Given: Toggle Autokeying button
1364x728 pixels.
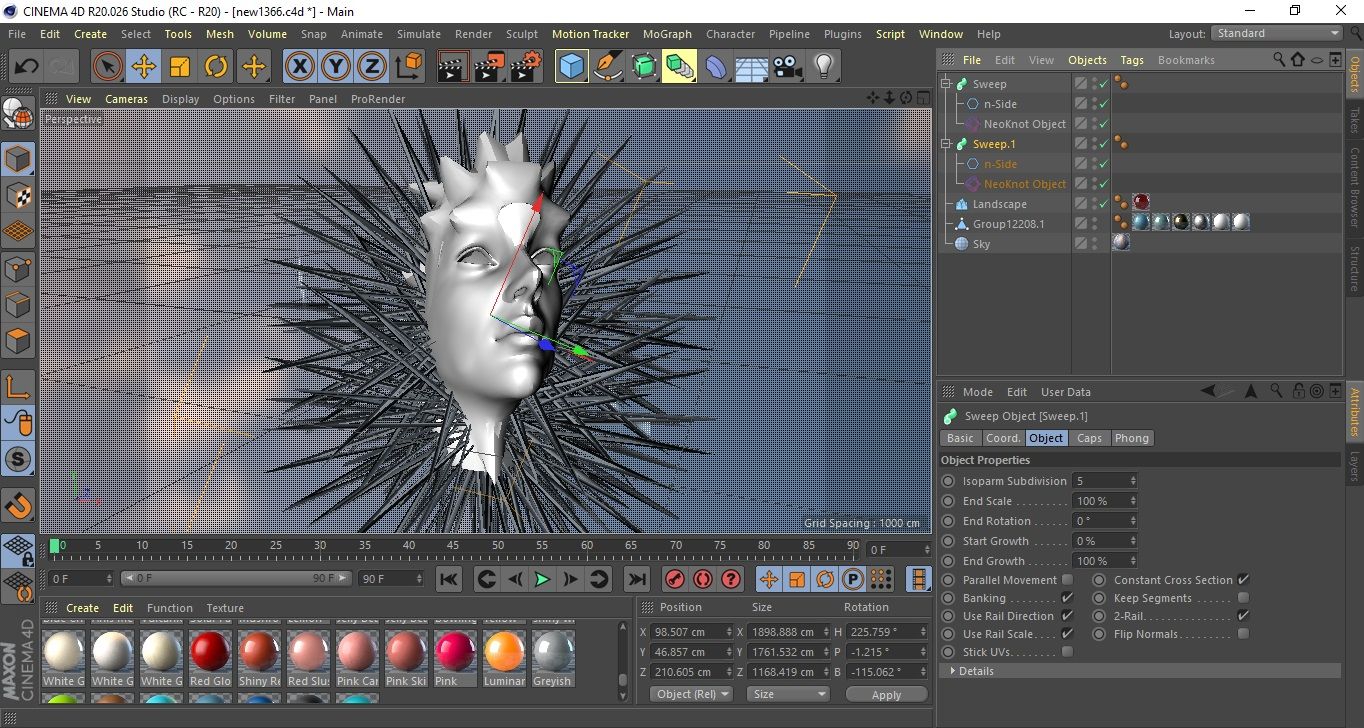Looking at the screenshot, I should [x=703, y=579].
